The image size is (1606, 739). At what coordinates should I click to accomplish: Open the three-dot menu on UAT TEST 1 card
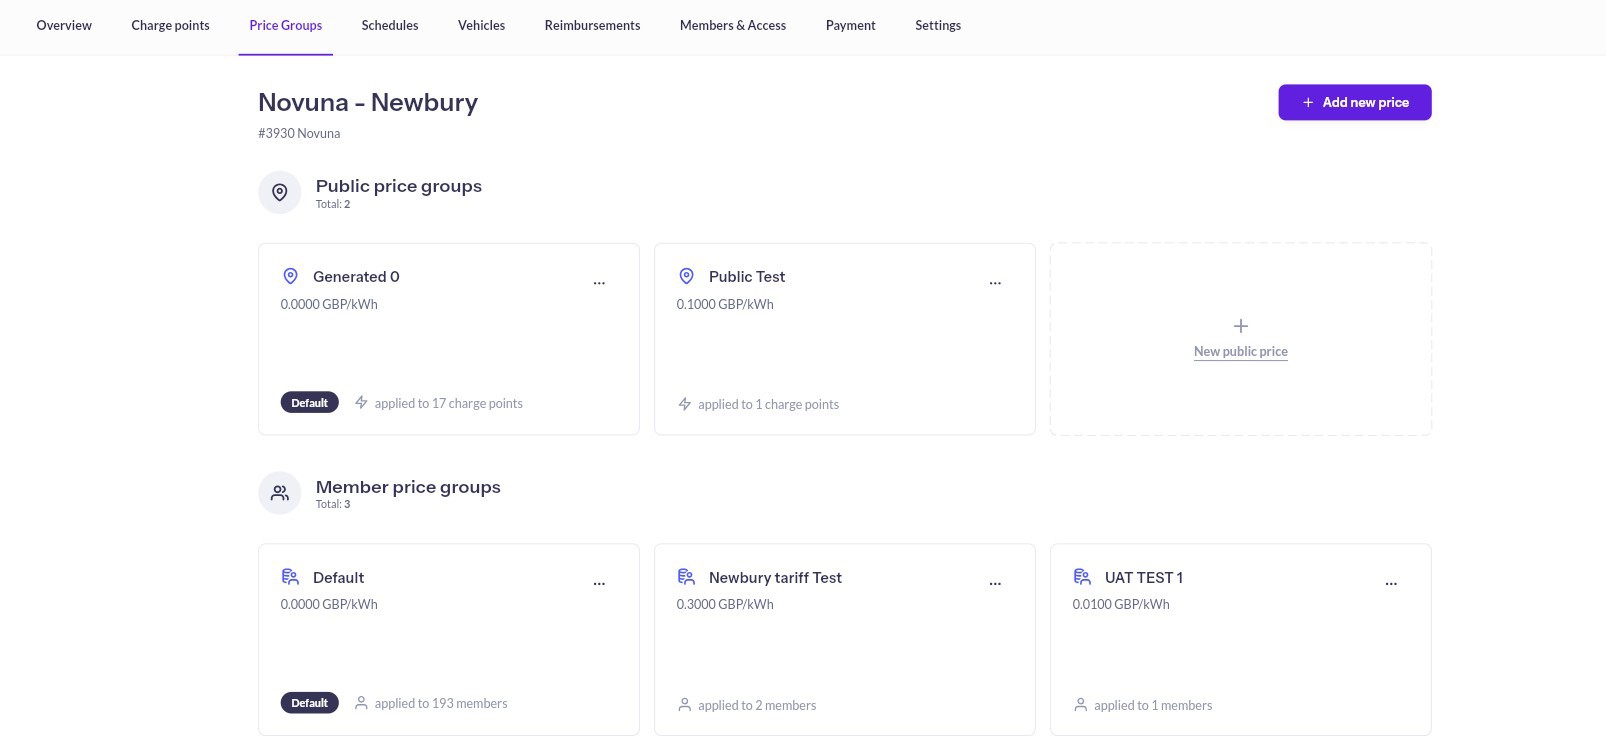point(1391,583)
